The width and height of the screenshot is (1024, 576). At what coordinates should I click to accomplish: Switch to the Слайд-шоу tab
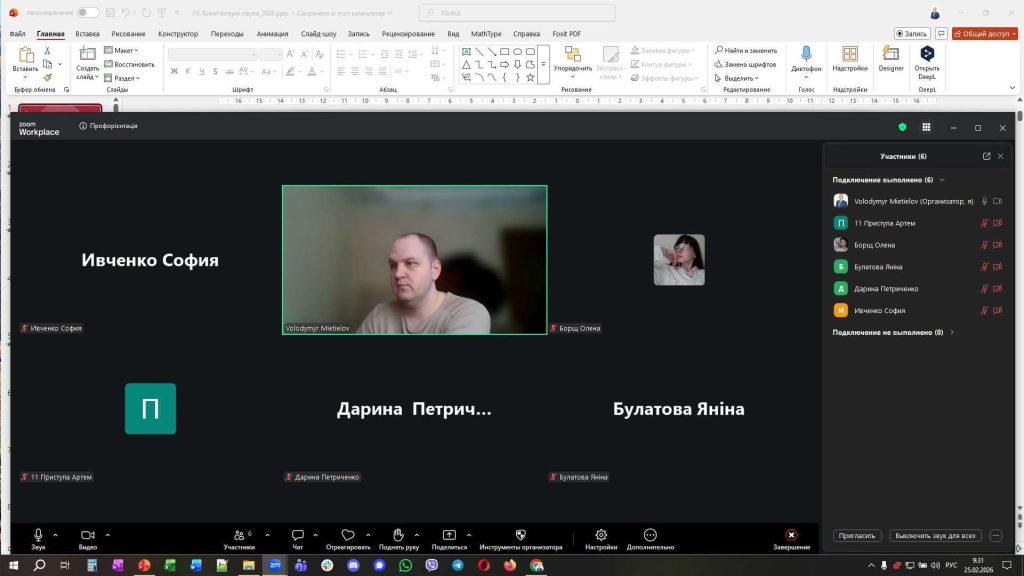point(317,33)
